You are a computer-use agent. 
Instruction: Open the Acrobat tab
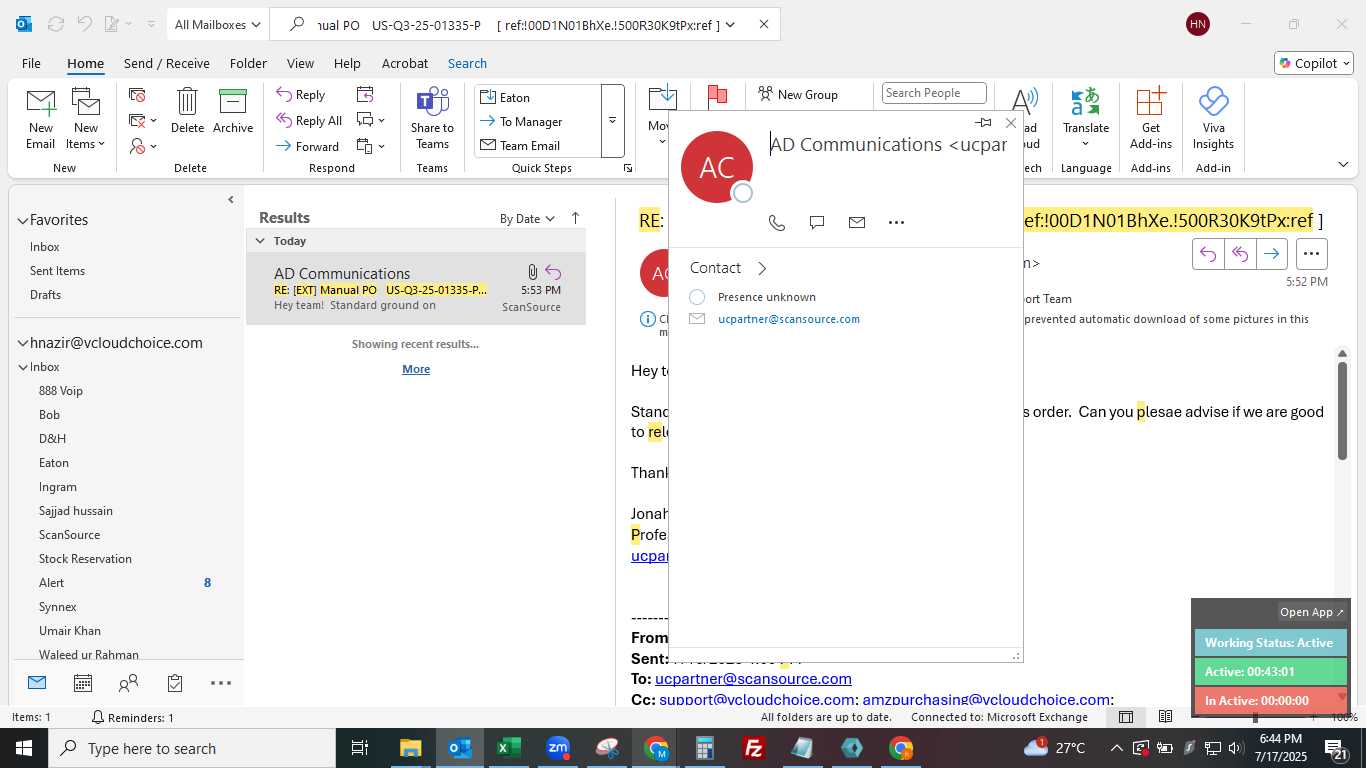pyautogui.click(x=405, y=63)
